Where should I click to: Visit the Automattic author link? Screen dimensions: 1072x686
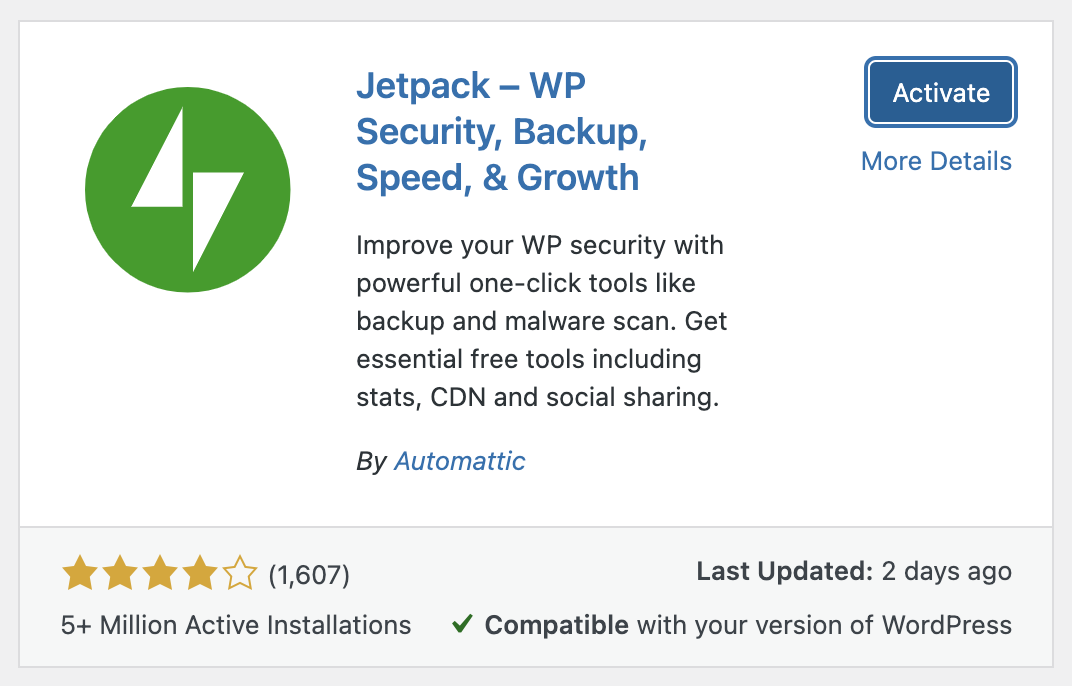(460, 461)
